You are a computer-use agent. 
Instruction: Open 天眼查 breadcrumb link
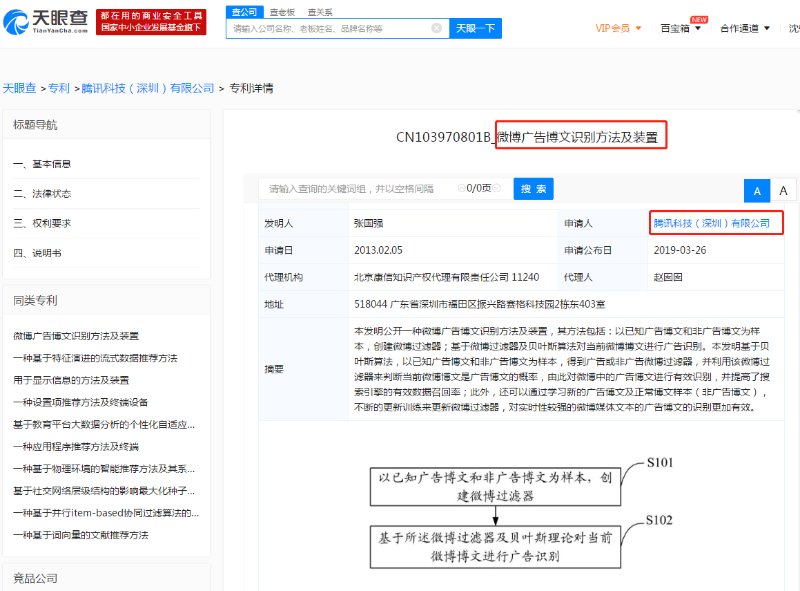tap(19, 88)
